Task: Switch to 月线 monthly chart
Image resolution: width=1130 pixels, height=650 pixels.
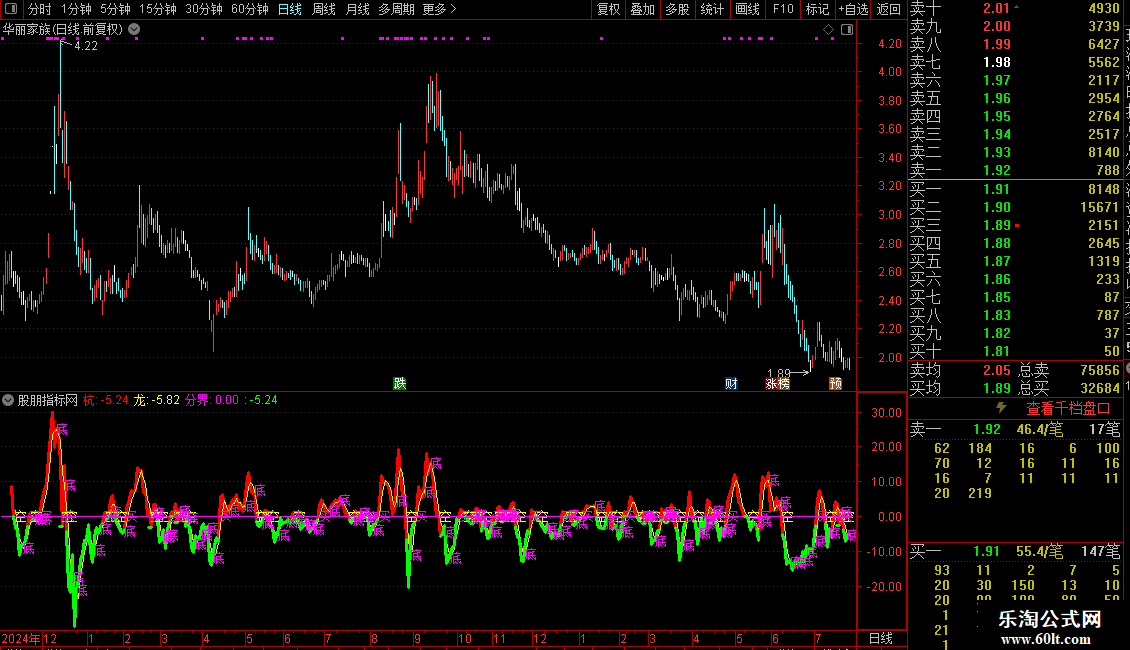Action: (x=357, y=9)
